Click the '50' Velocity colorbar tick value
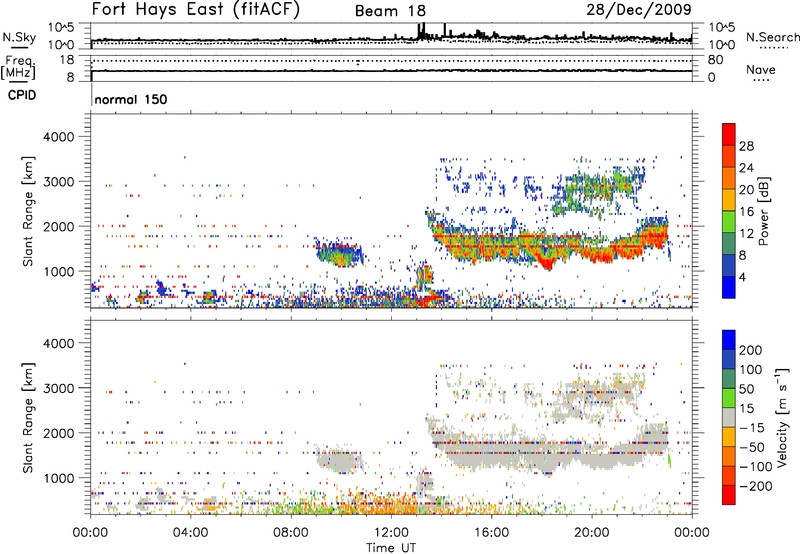Viewport: 800px width, 554px height. (746, 389)
